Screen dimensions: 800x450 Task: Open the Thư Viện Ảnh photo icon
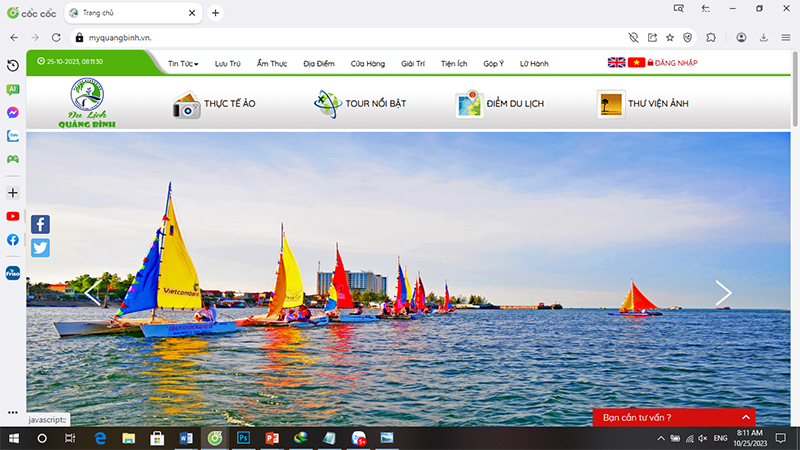coord(611,104)
